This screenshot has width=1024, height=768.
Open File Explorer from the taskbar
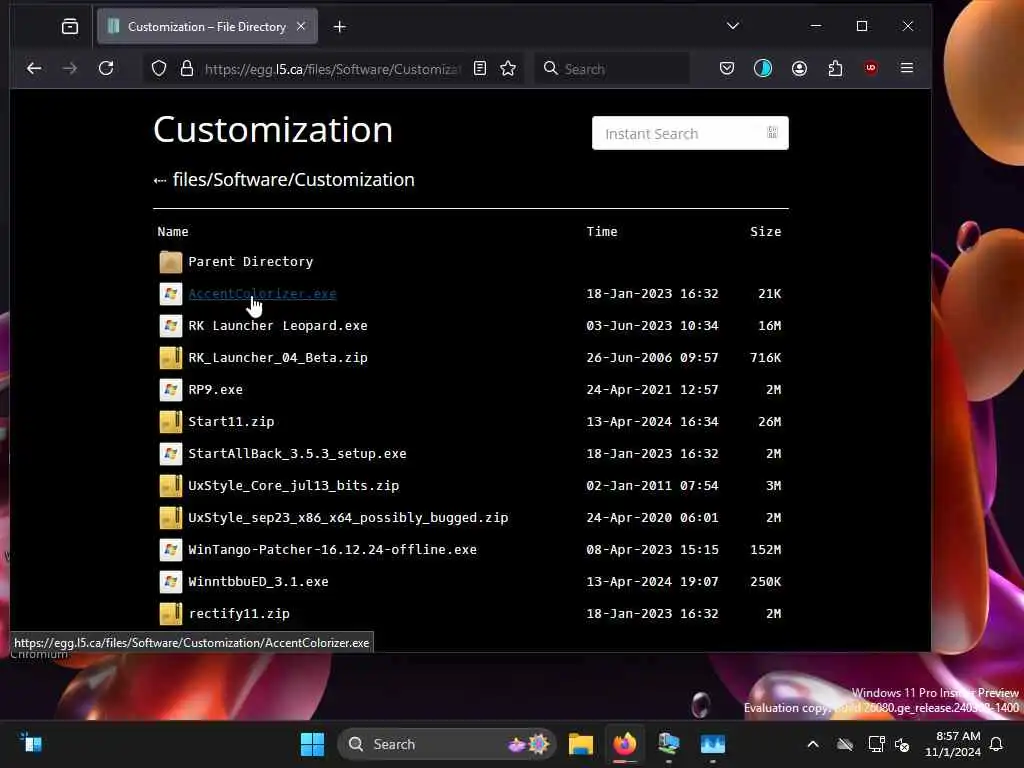point(581,744)
